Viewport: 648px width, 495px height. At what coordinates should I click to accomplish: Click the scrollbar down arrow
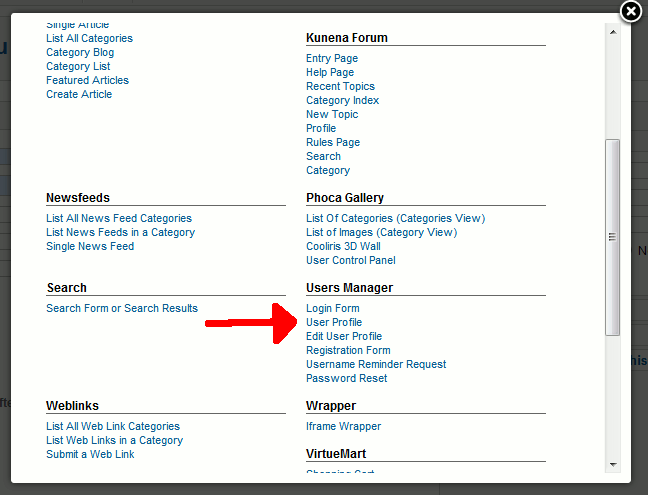[613, 464]
